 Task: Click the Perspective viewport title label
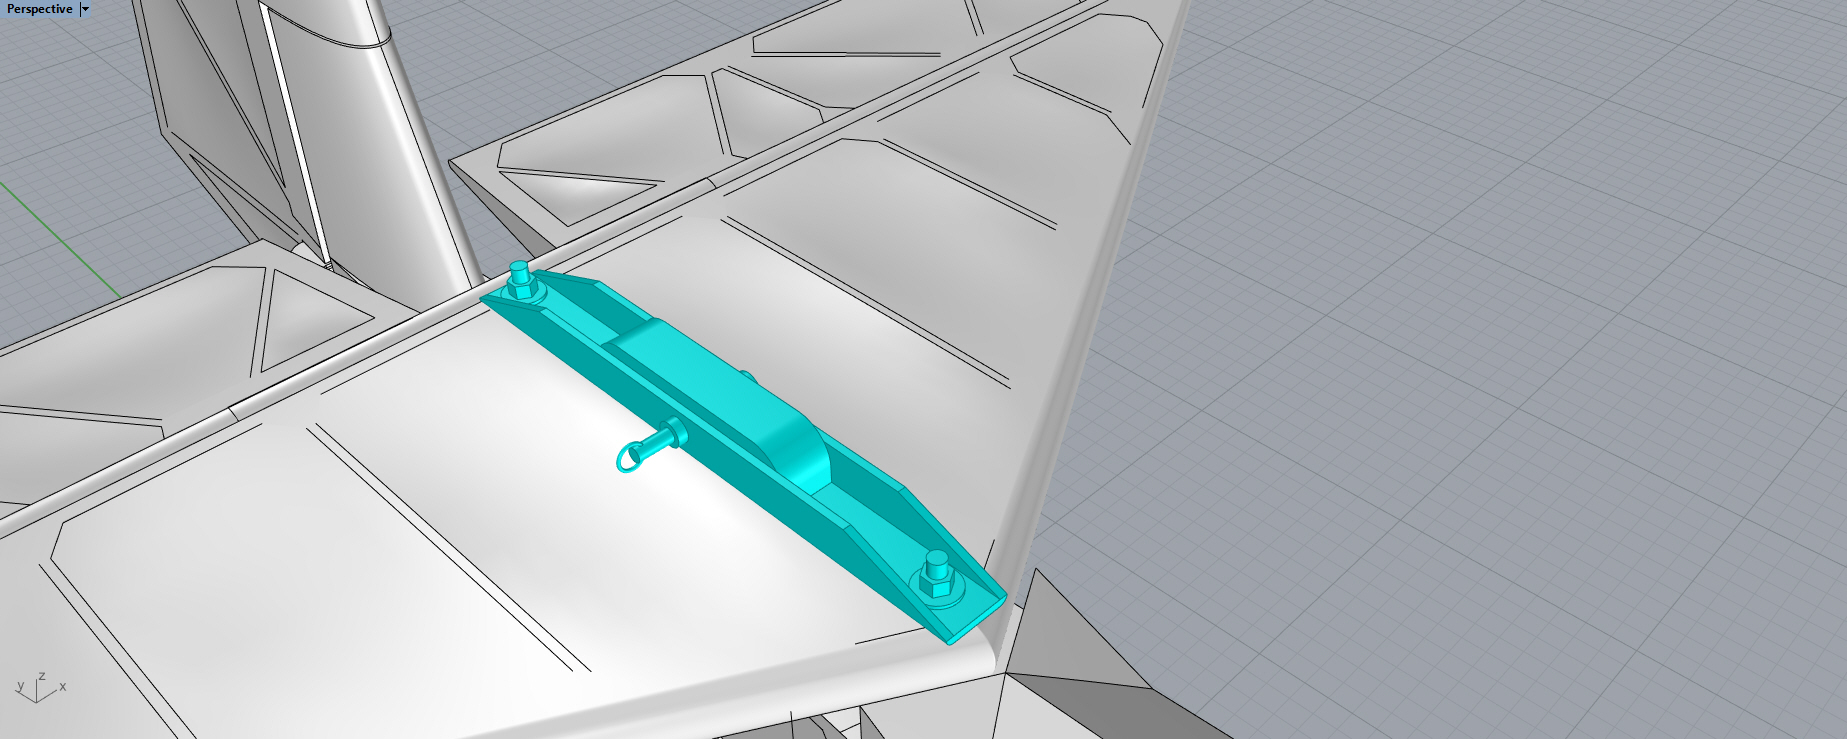pyautogui.click(x=40, y=9)
